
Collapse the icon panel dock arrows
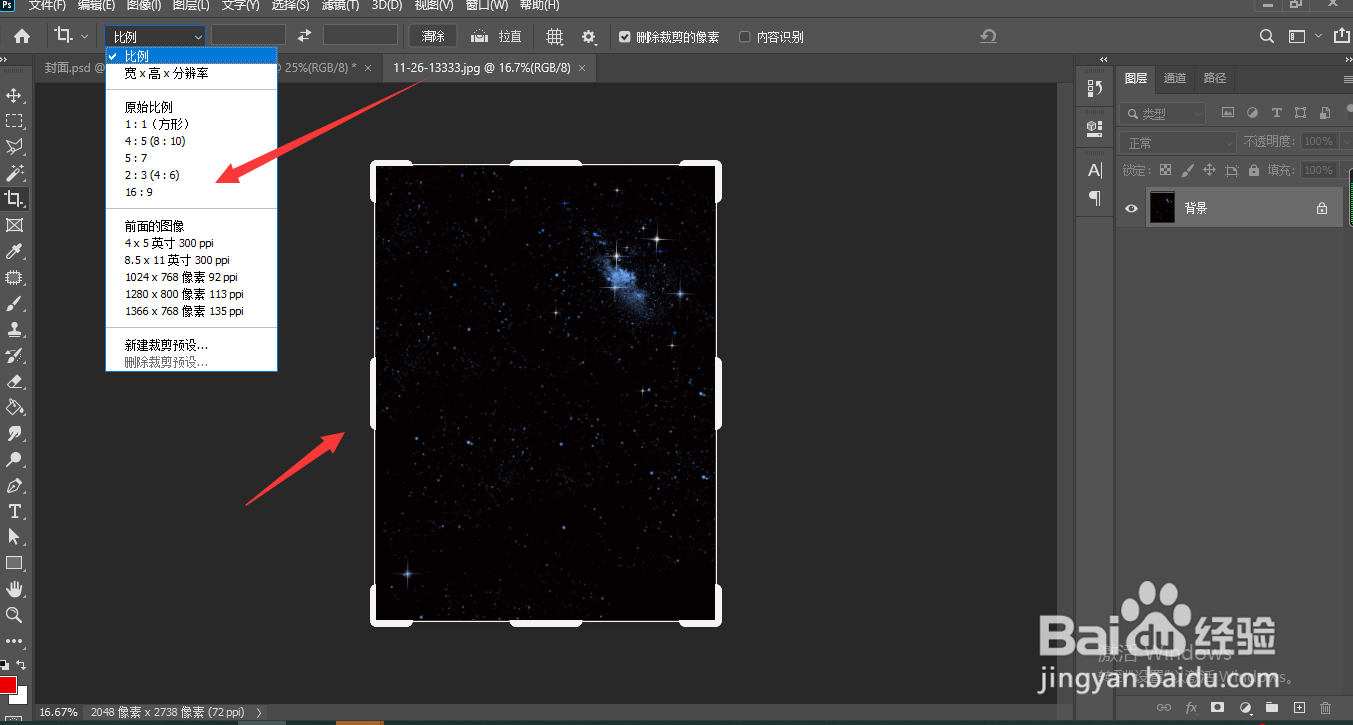1103,59
